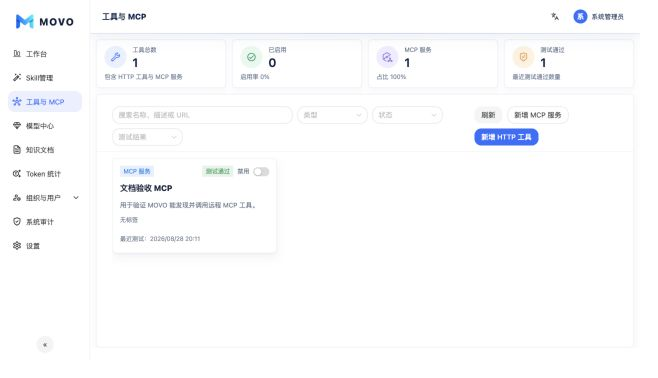Screen dimensions: 658x378
Task: Open the 测试结果 filter dropdown
Action: click(x=147, y=137)
